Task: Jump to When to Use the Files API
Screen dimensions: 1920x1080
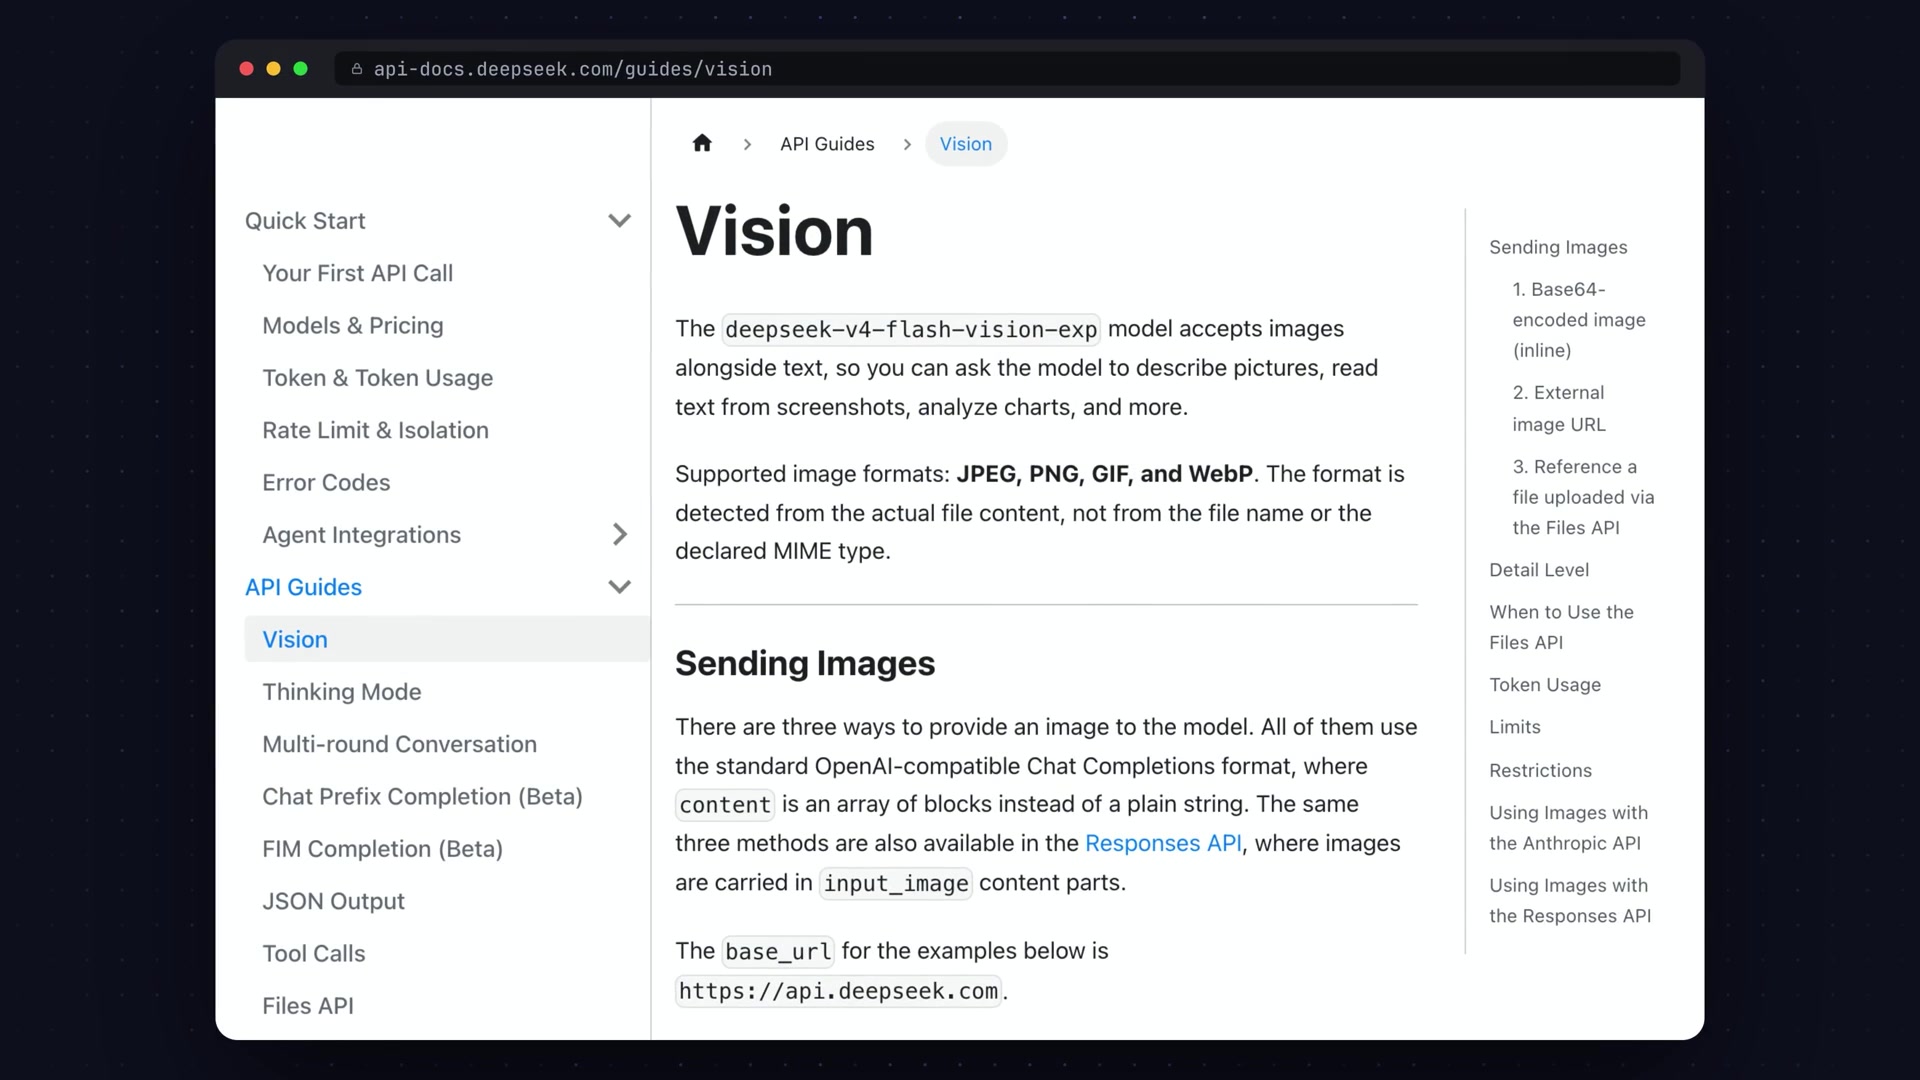Action: click(1561, 627)
